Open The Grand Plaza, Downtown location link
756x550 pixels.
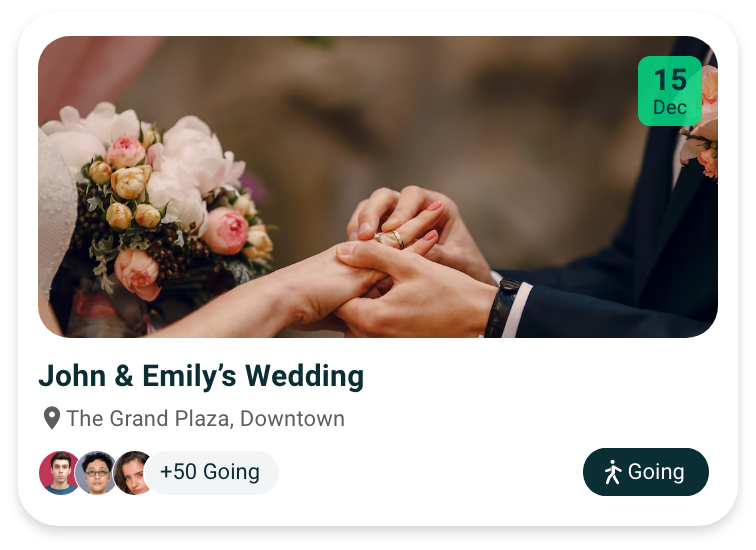[x=205, y=418]
